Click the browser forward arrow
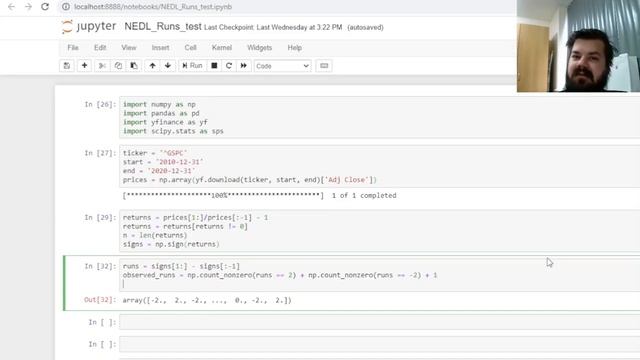 point(28,7)
